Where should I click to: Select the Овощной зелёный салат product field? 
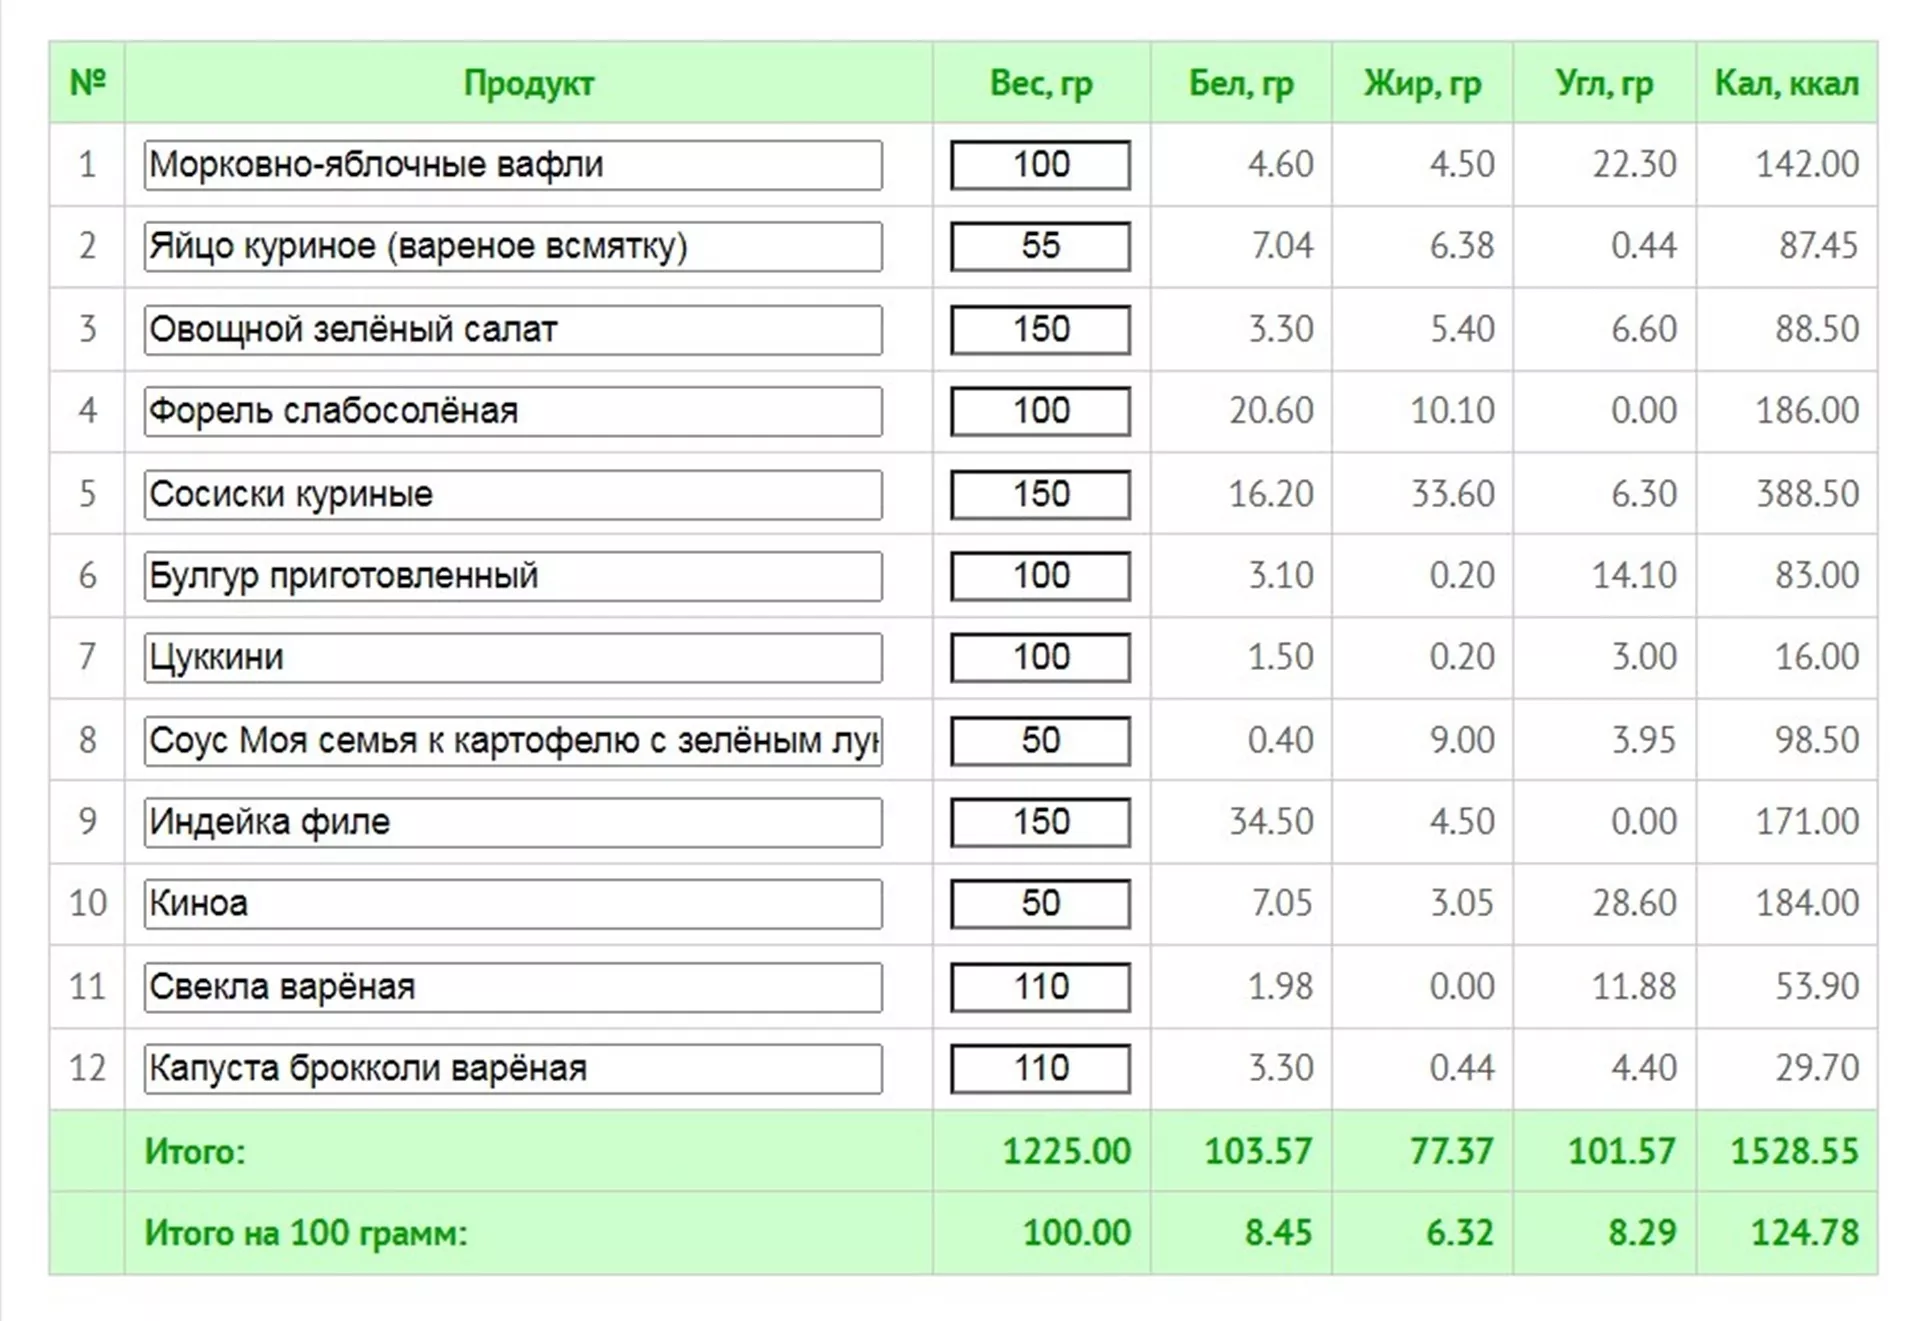(512, 330)
